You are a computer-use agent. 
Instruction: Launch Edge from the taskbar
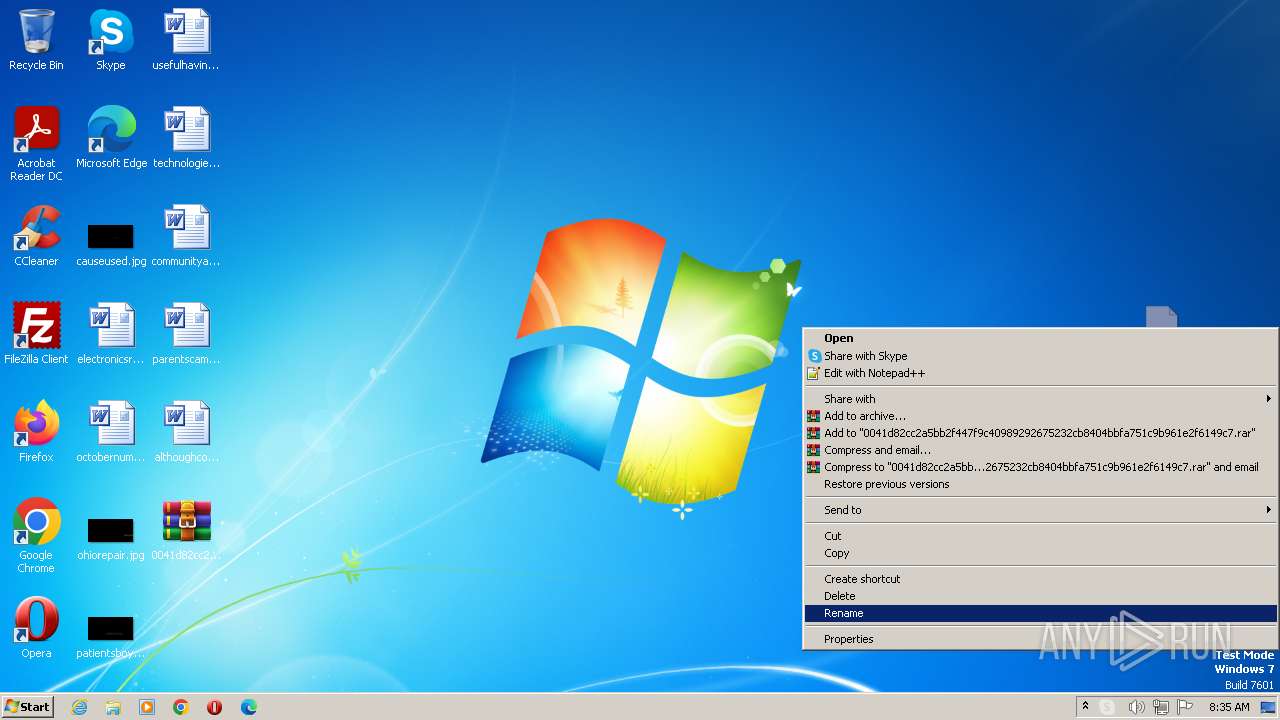pyautogui.click(x=249, y=707)
